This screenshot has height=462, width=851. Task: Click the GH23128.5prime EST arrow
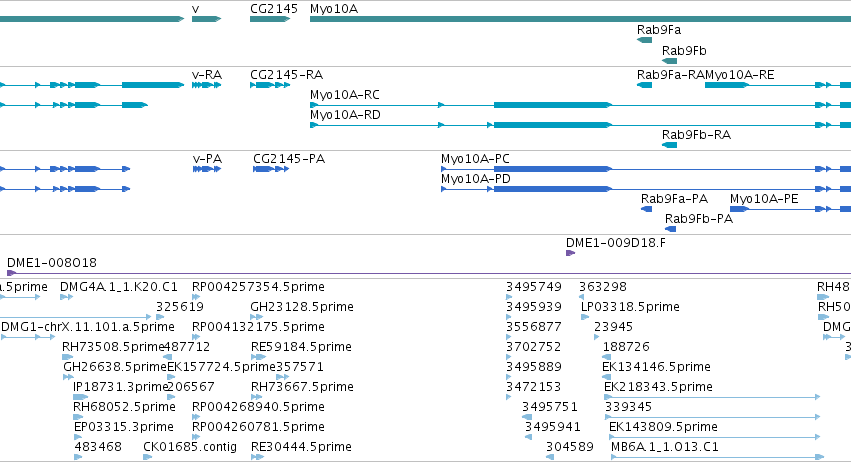coord(257,317)
